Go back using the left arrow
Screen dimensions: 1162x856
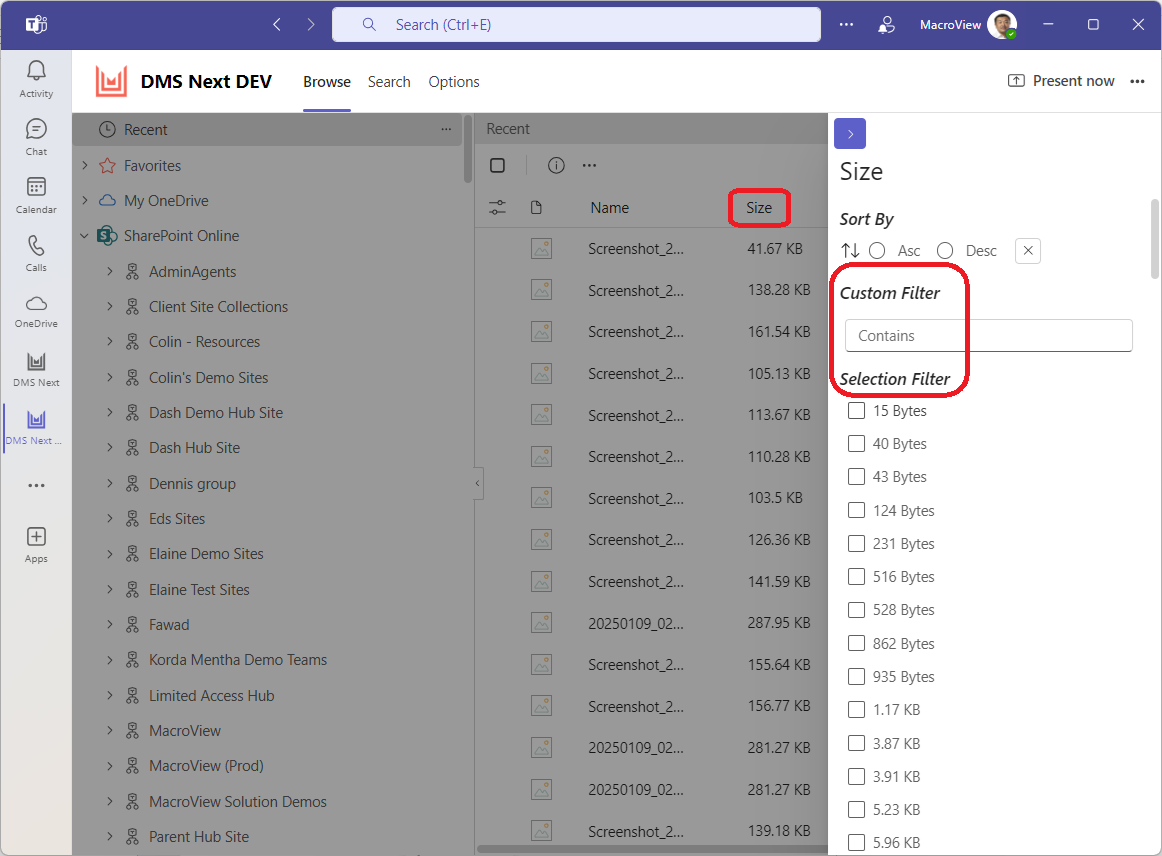pos(277,24)
